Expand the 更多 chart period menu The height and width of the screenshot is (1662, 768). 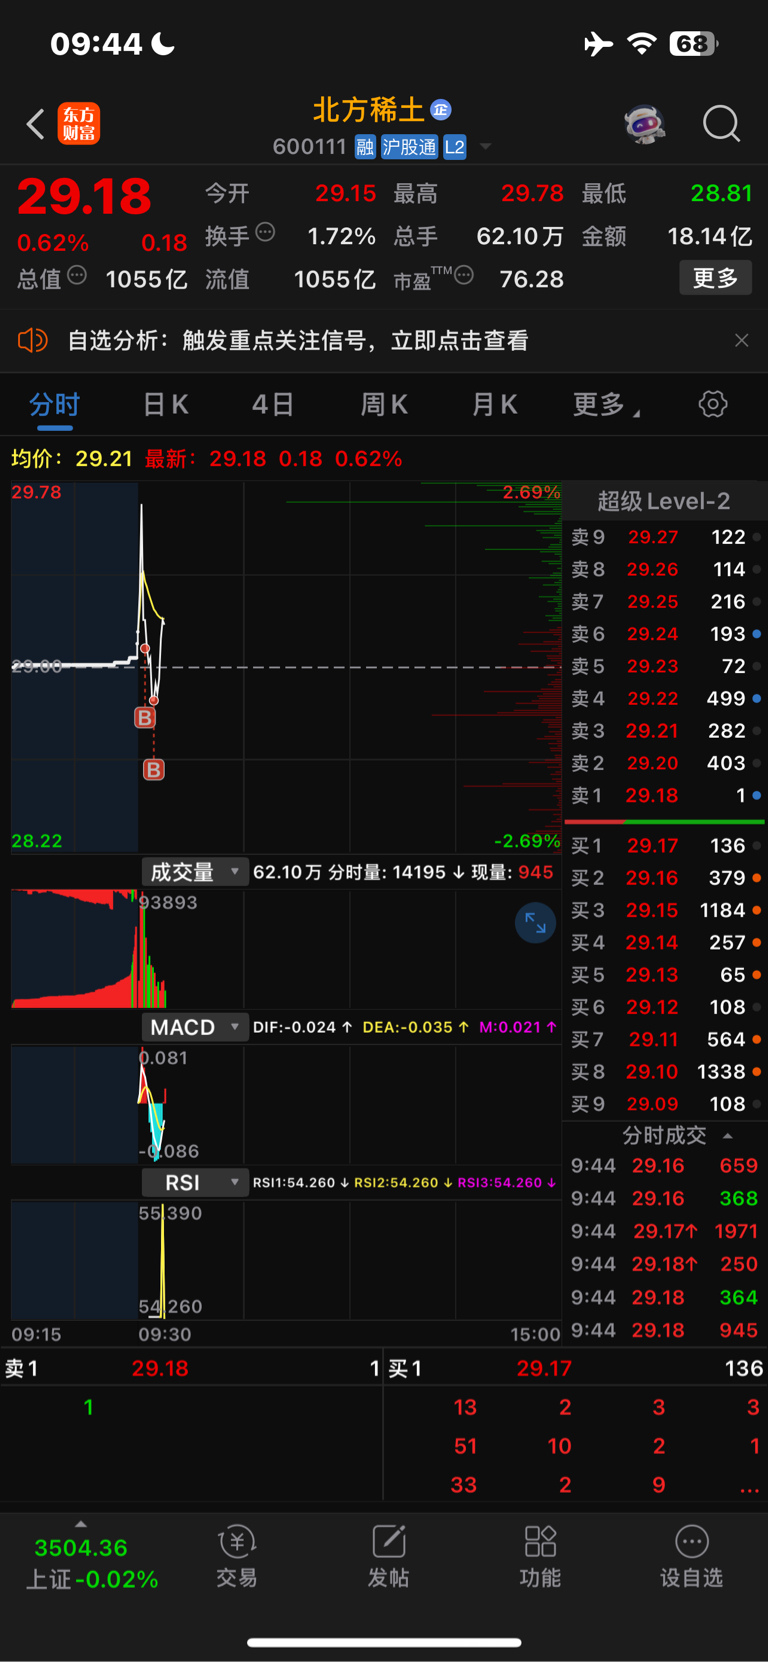coord(606,405)
